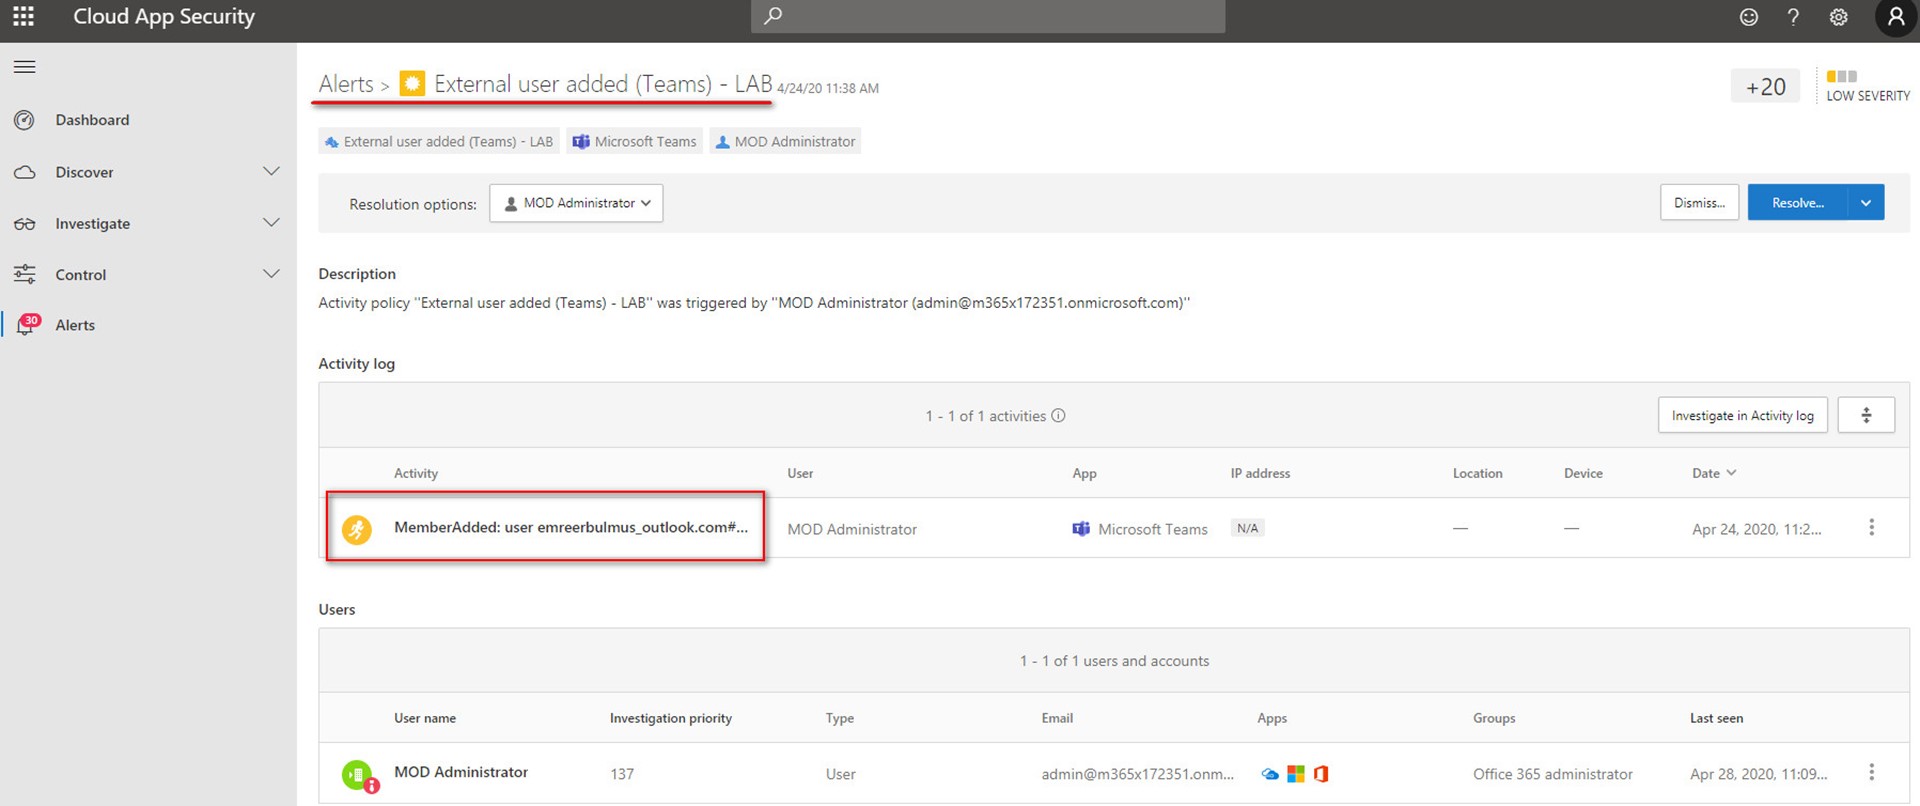Click investigation priority value 137
This screenshot has width=1920, height=806.
622,774
